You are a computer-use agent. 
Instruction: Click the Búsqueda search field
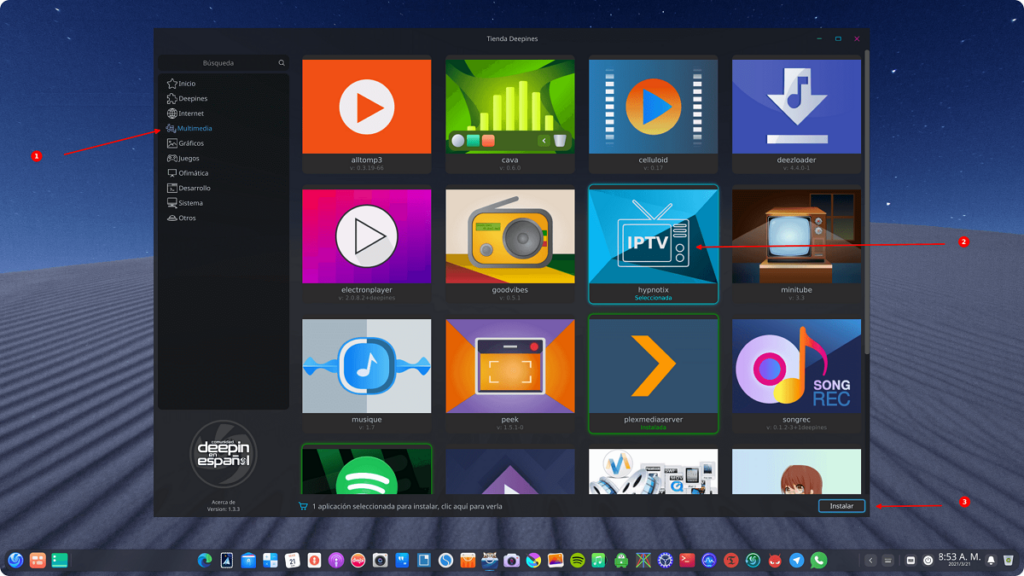tap(223, 63)
